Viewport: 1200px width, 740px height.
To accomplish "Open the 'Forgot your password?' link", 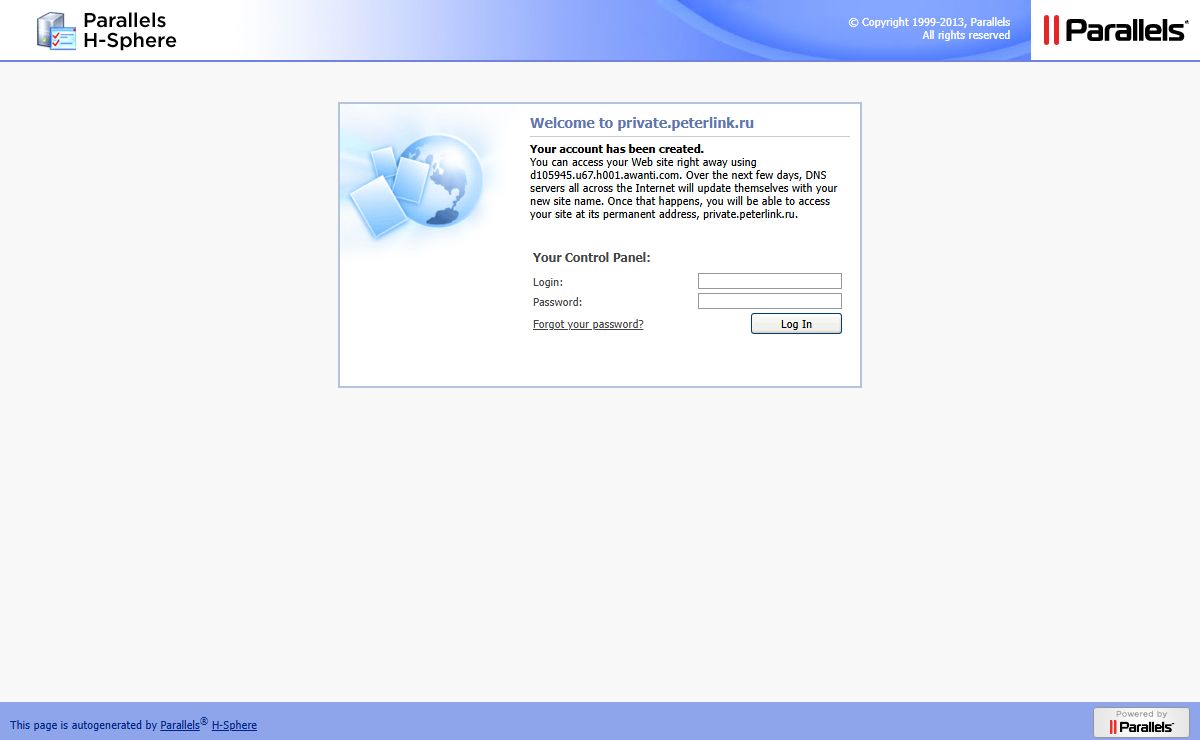I will (x=588, y=324).
